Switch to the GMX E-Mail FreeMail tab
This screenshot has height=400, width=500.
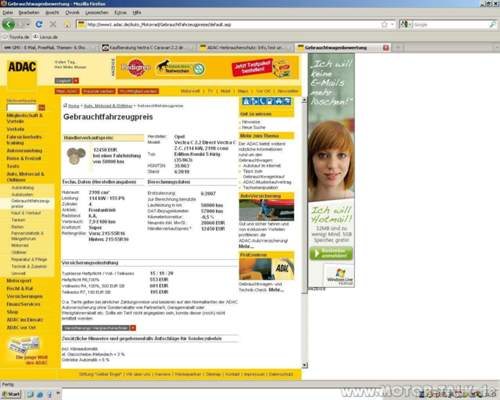coord(49,48)
